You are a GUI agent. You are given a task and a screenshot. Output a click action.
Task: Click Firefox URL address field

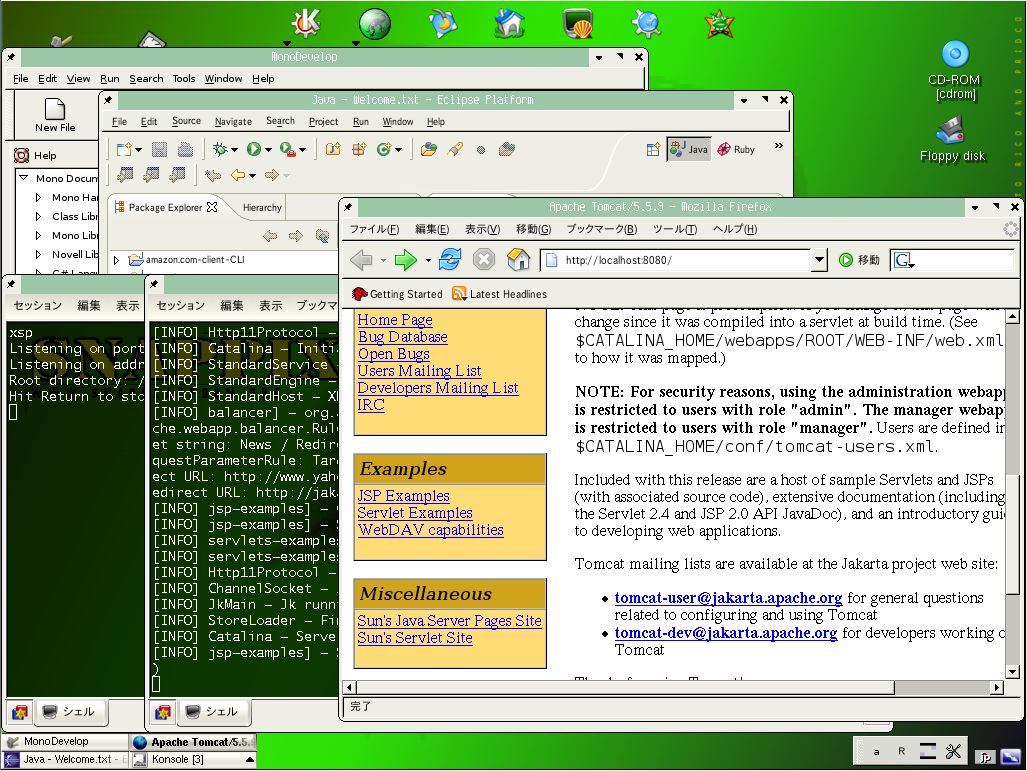click(675, 260)
